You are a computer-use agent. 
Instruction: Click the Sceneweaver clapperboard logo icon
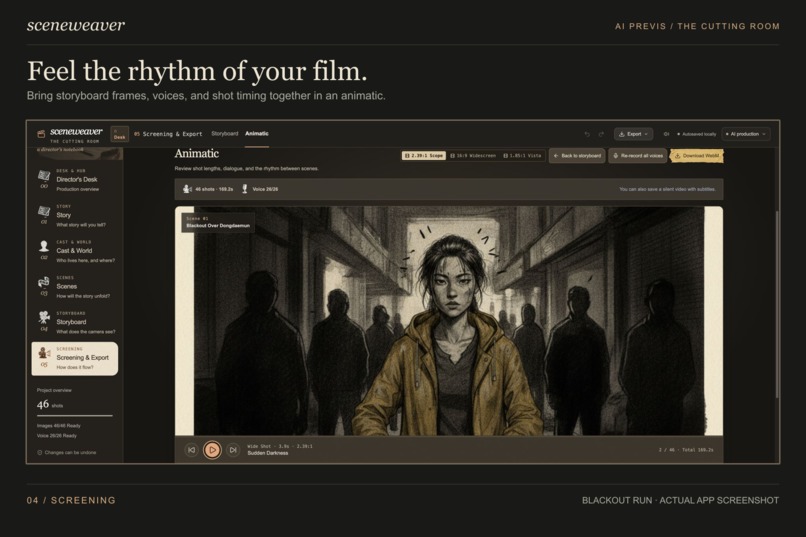click(x=41, y=134)
